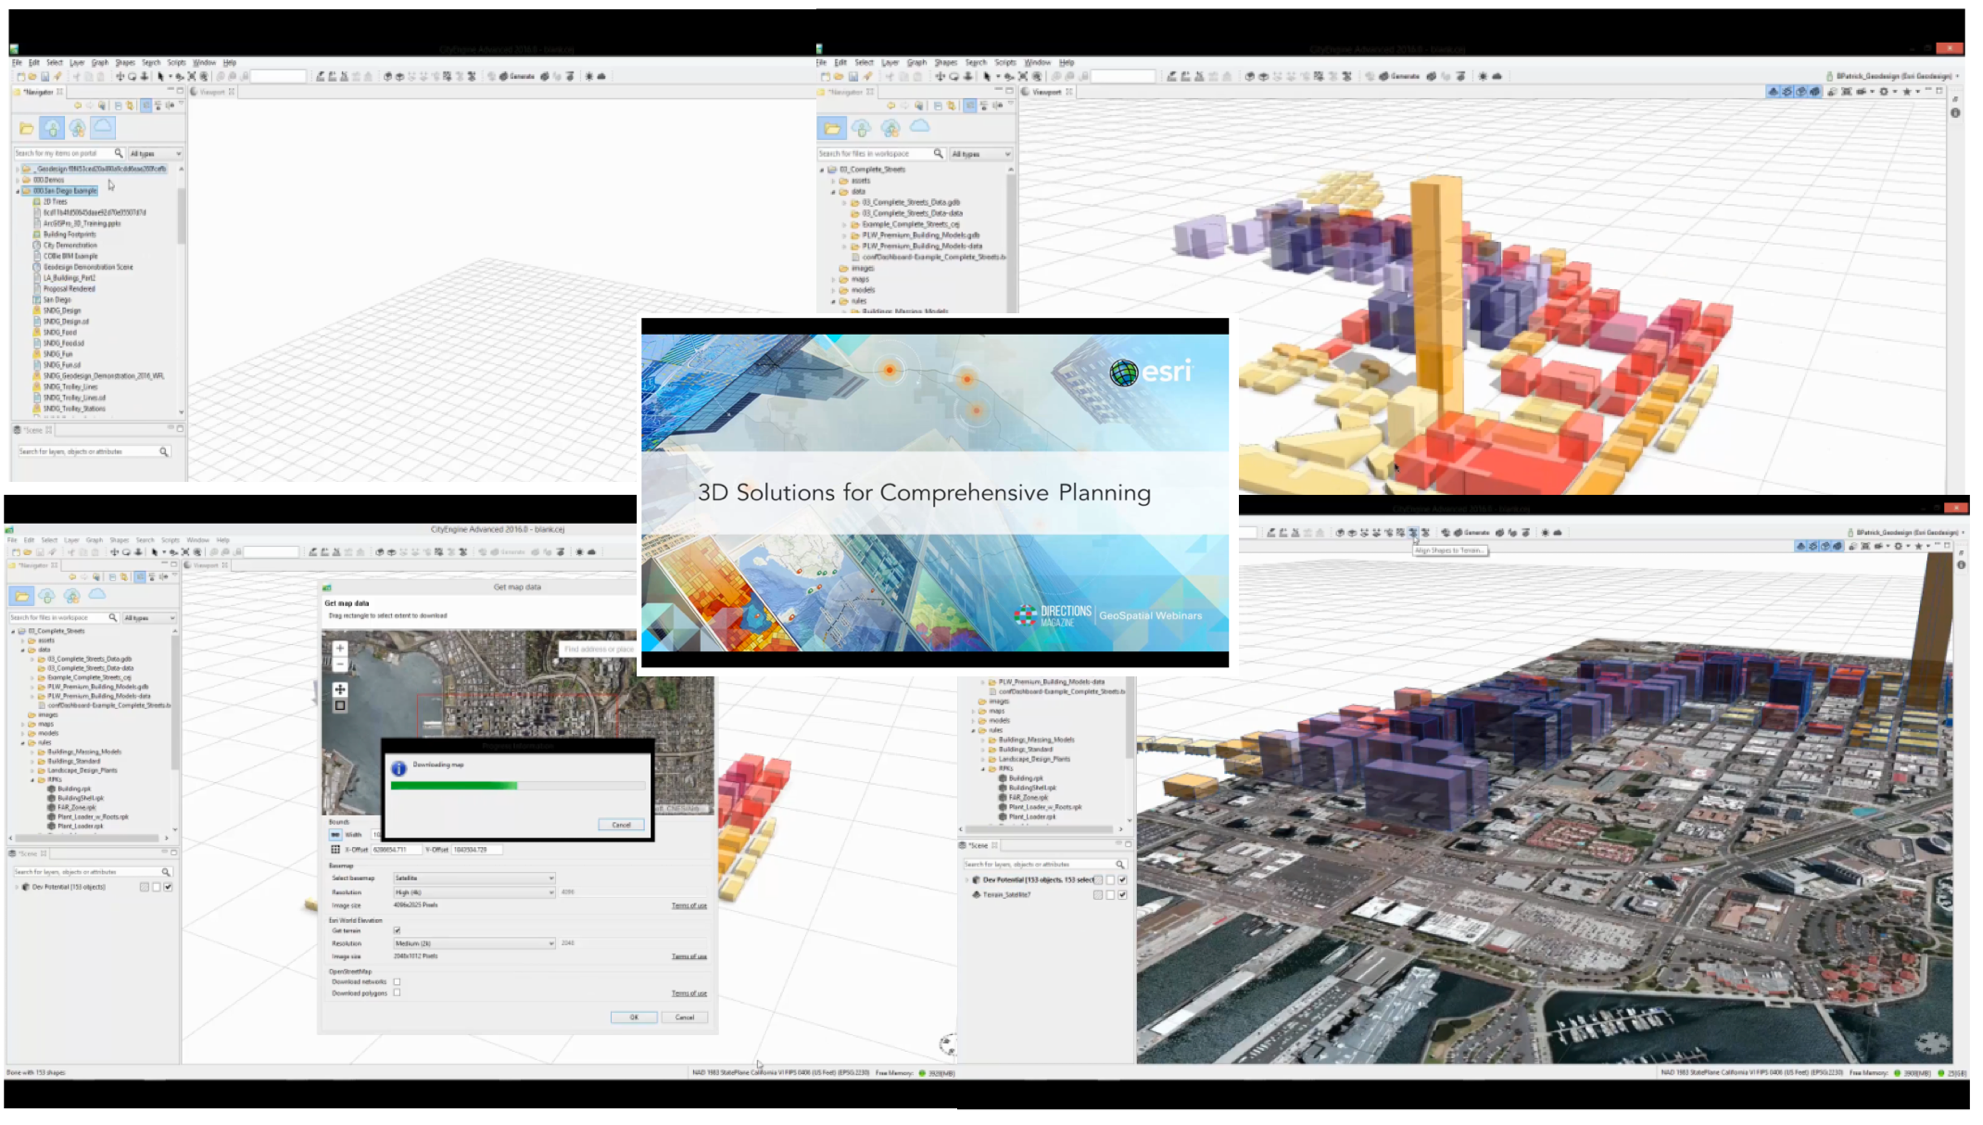
Task: Toggle Get terrain checkbox in Get map data
Action: coord(397,931)
